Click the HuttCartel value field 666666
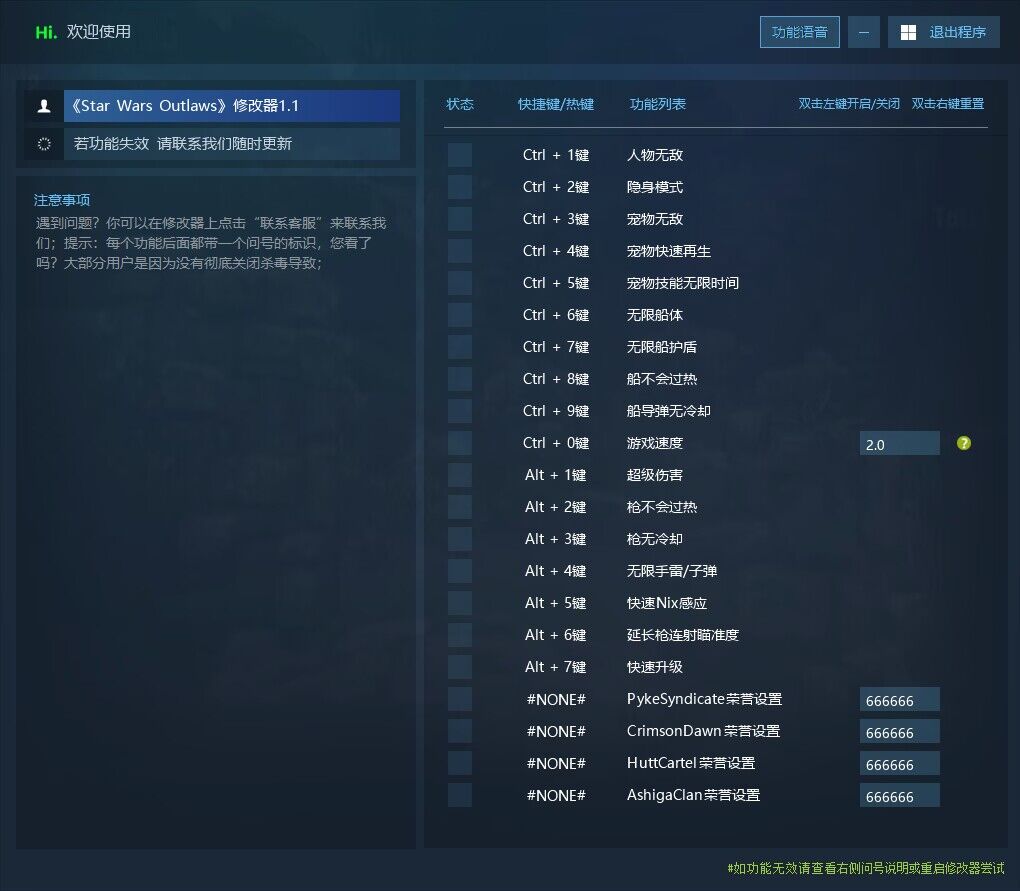Screen dimensions: 1020x891 [900, 764]
